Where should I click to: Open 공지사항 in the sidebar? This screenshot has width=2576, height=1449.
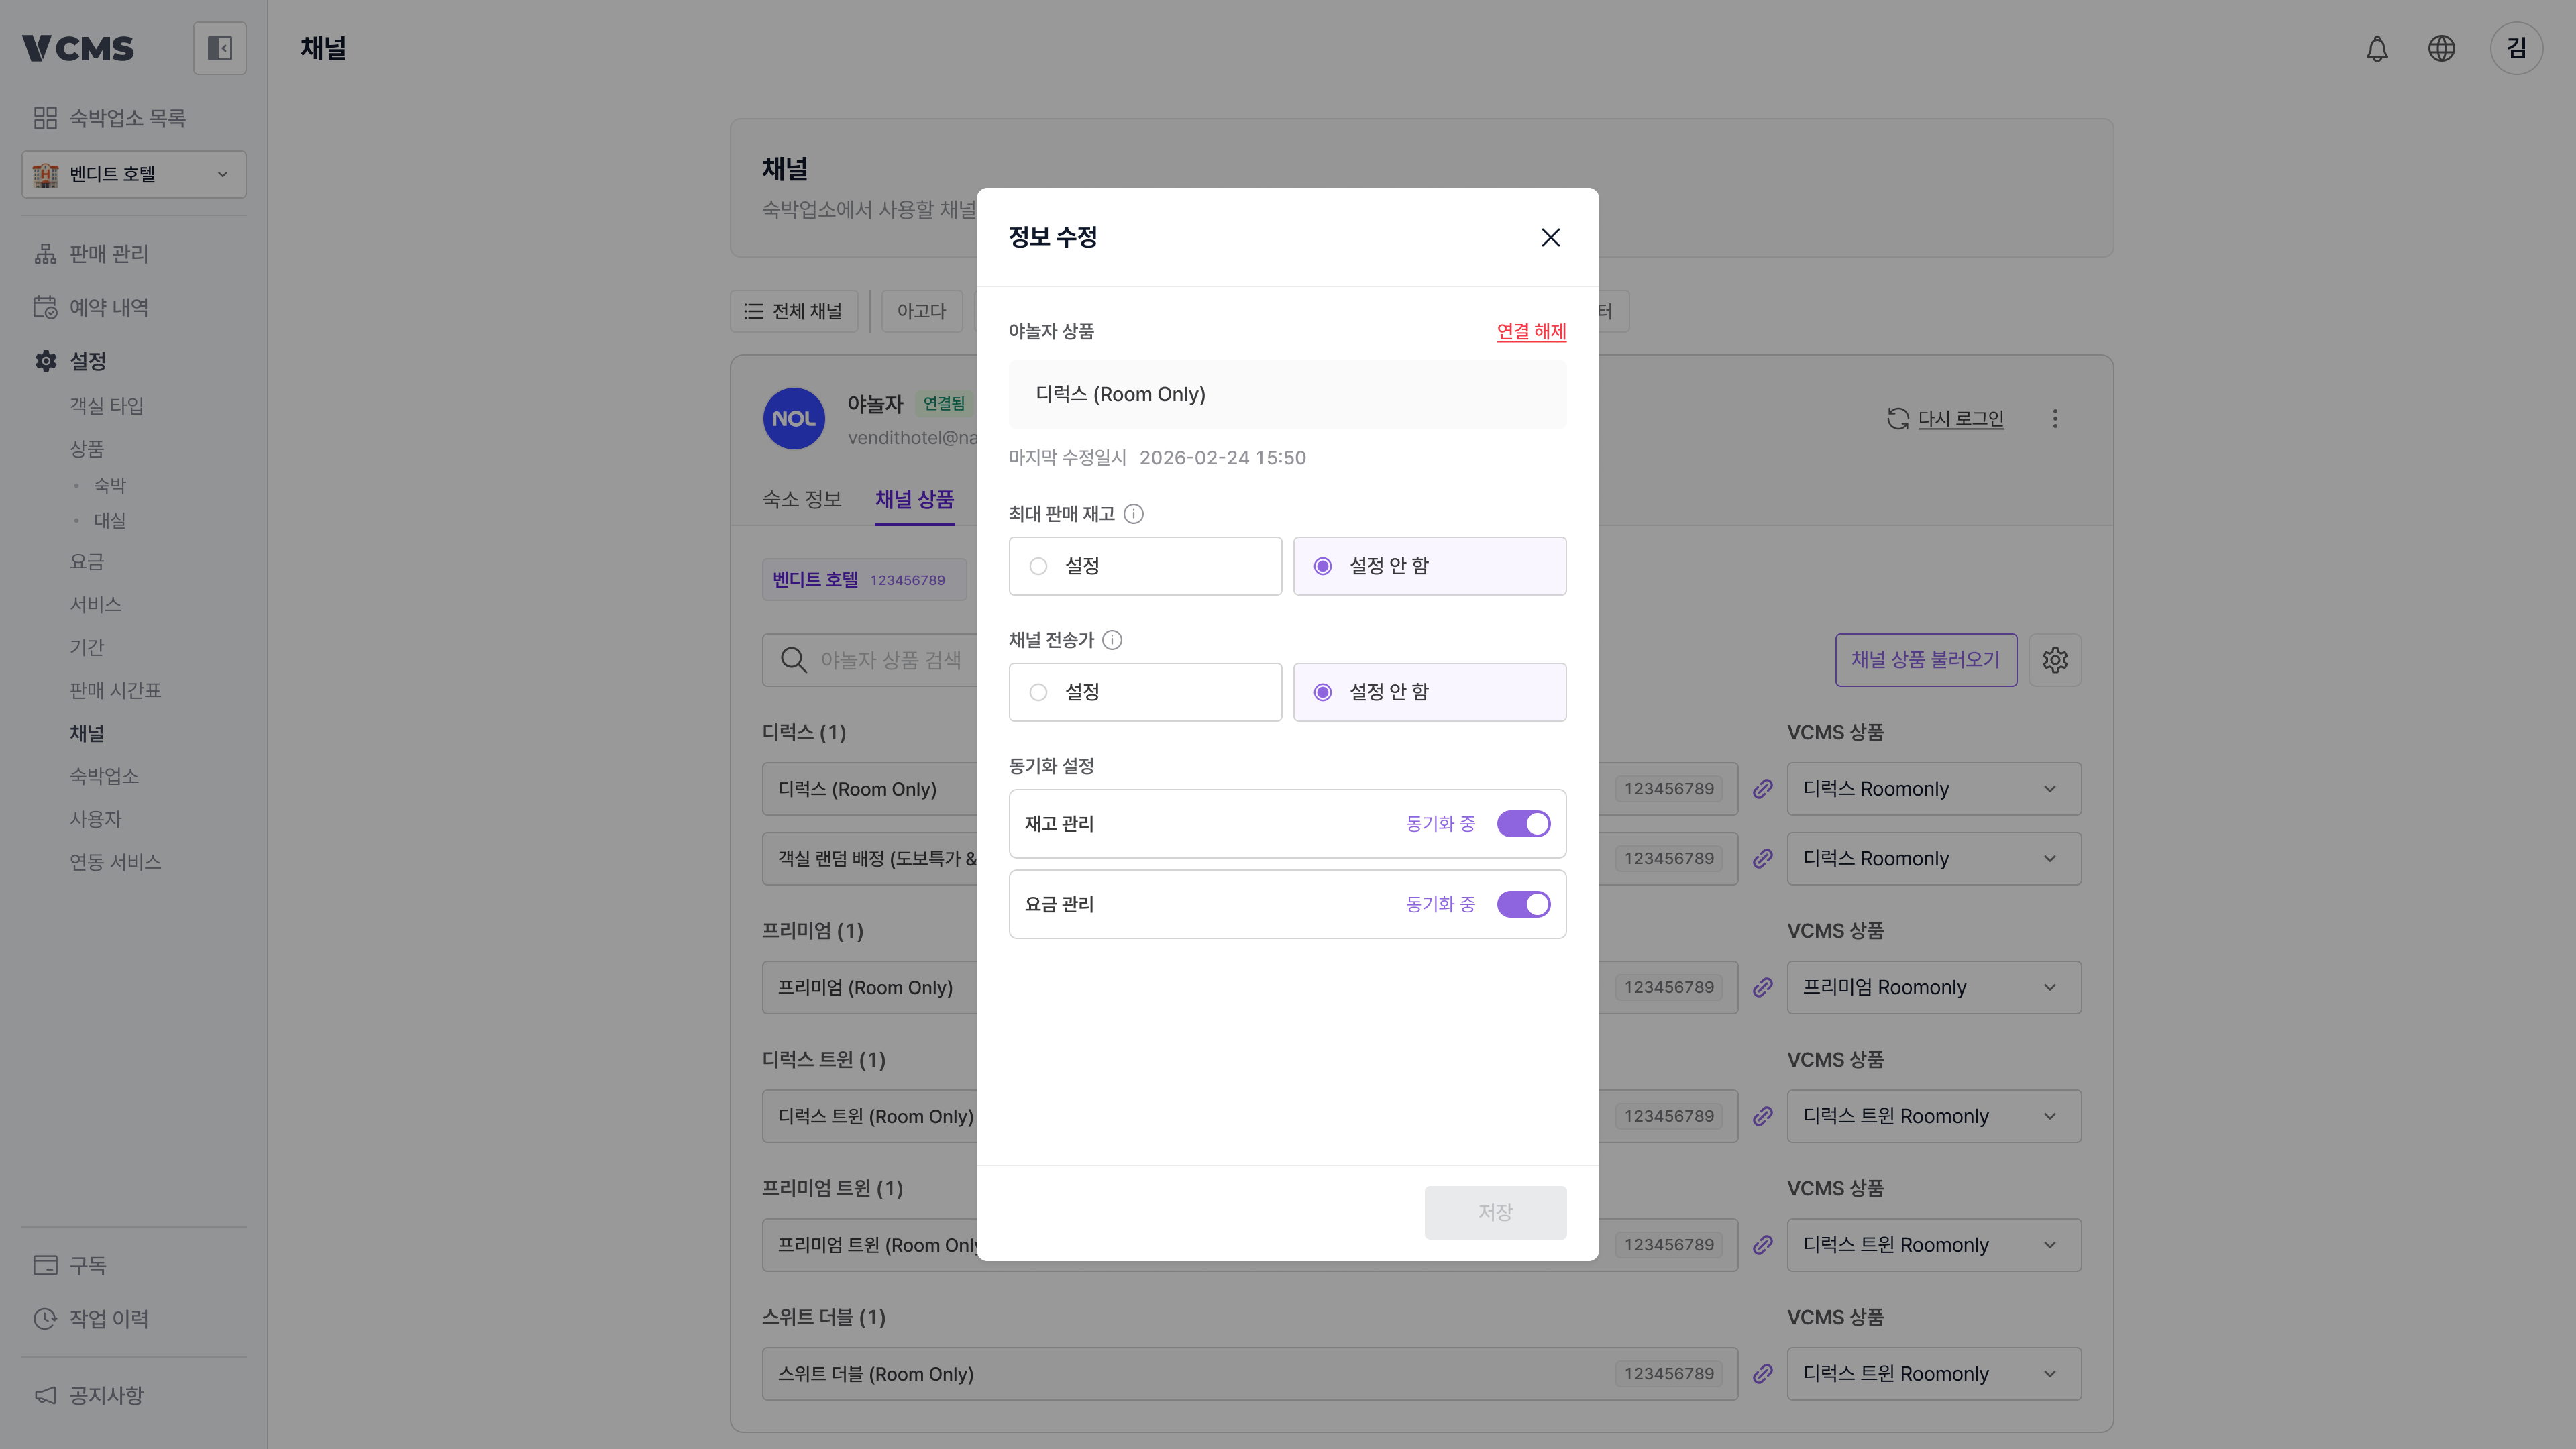pos(90,1395)
